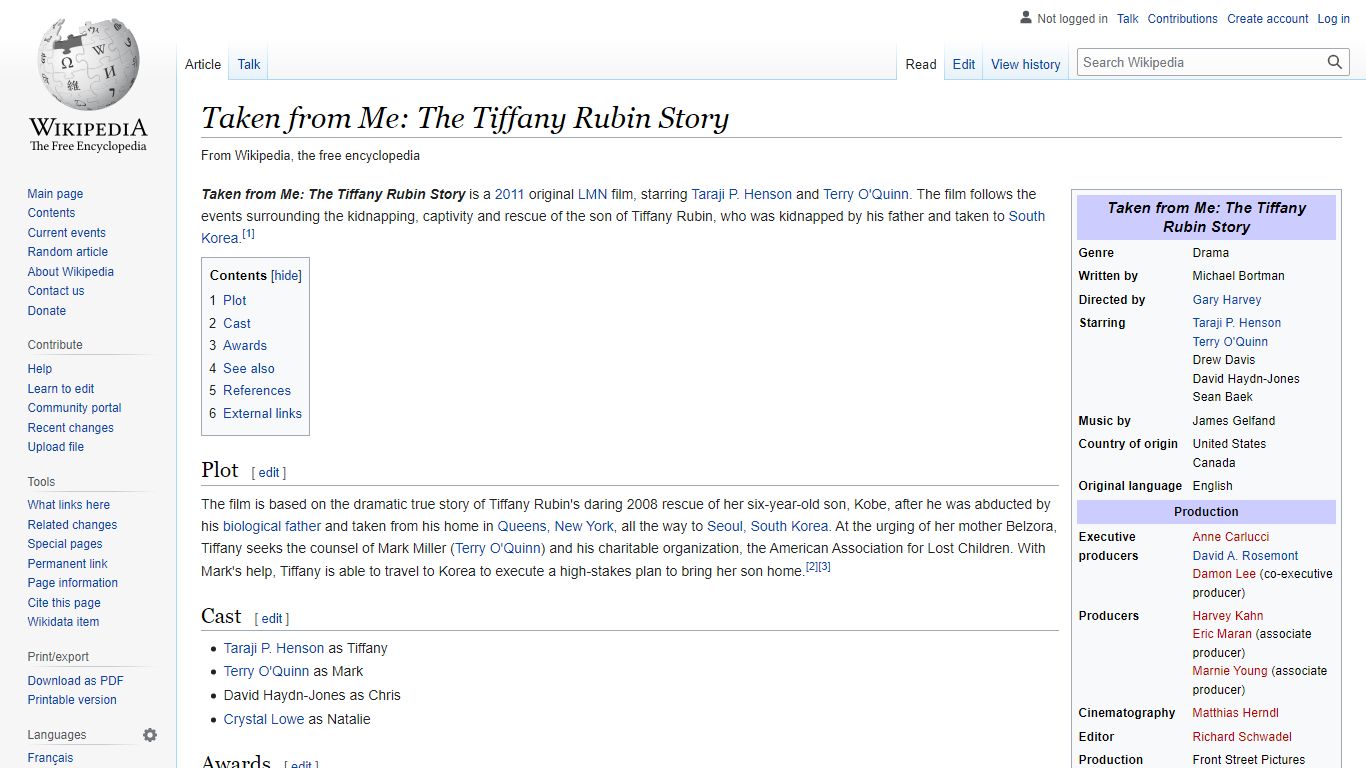Open Current events
Image resolution: width=1366 pixels, height=768 pixels.
66,233
